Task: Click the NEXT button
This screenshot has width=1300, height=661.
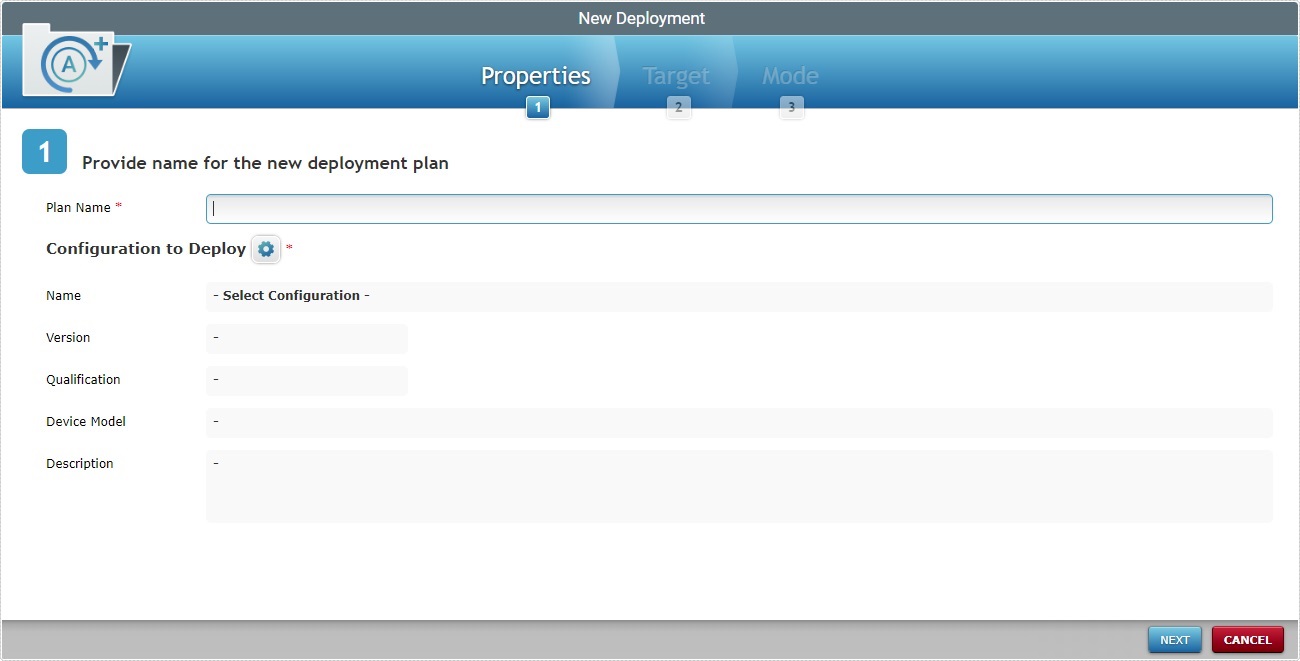Action: 1174,639
